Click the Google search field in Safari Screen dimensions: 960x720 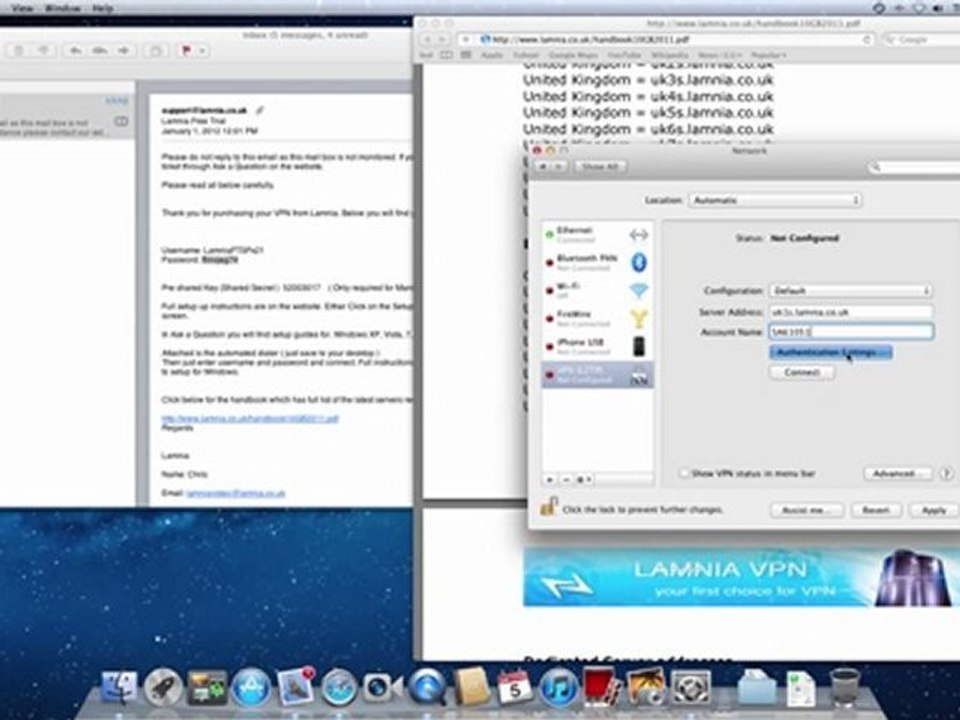pyautogui.click(x=921, y=39)
